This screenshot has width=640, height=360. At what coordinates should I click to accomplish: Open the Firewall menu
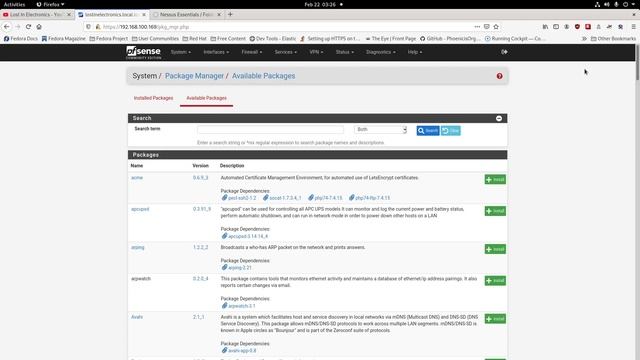(251, 52)
